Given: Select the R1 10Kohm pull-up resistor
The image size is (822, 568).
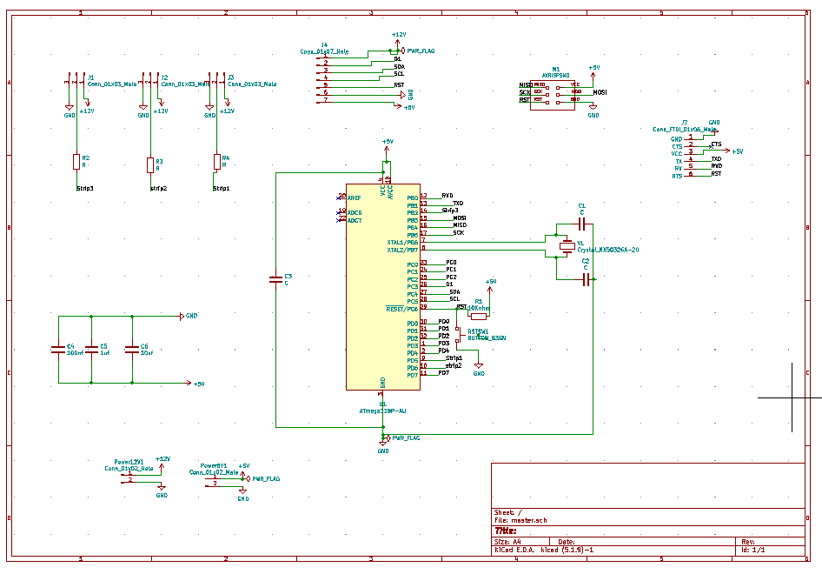Looking at the screenshot, I should (x=479, y=316).
